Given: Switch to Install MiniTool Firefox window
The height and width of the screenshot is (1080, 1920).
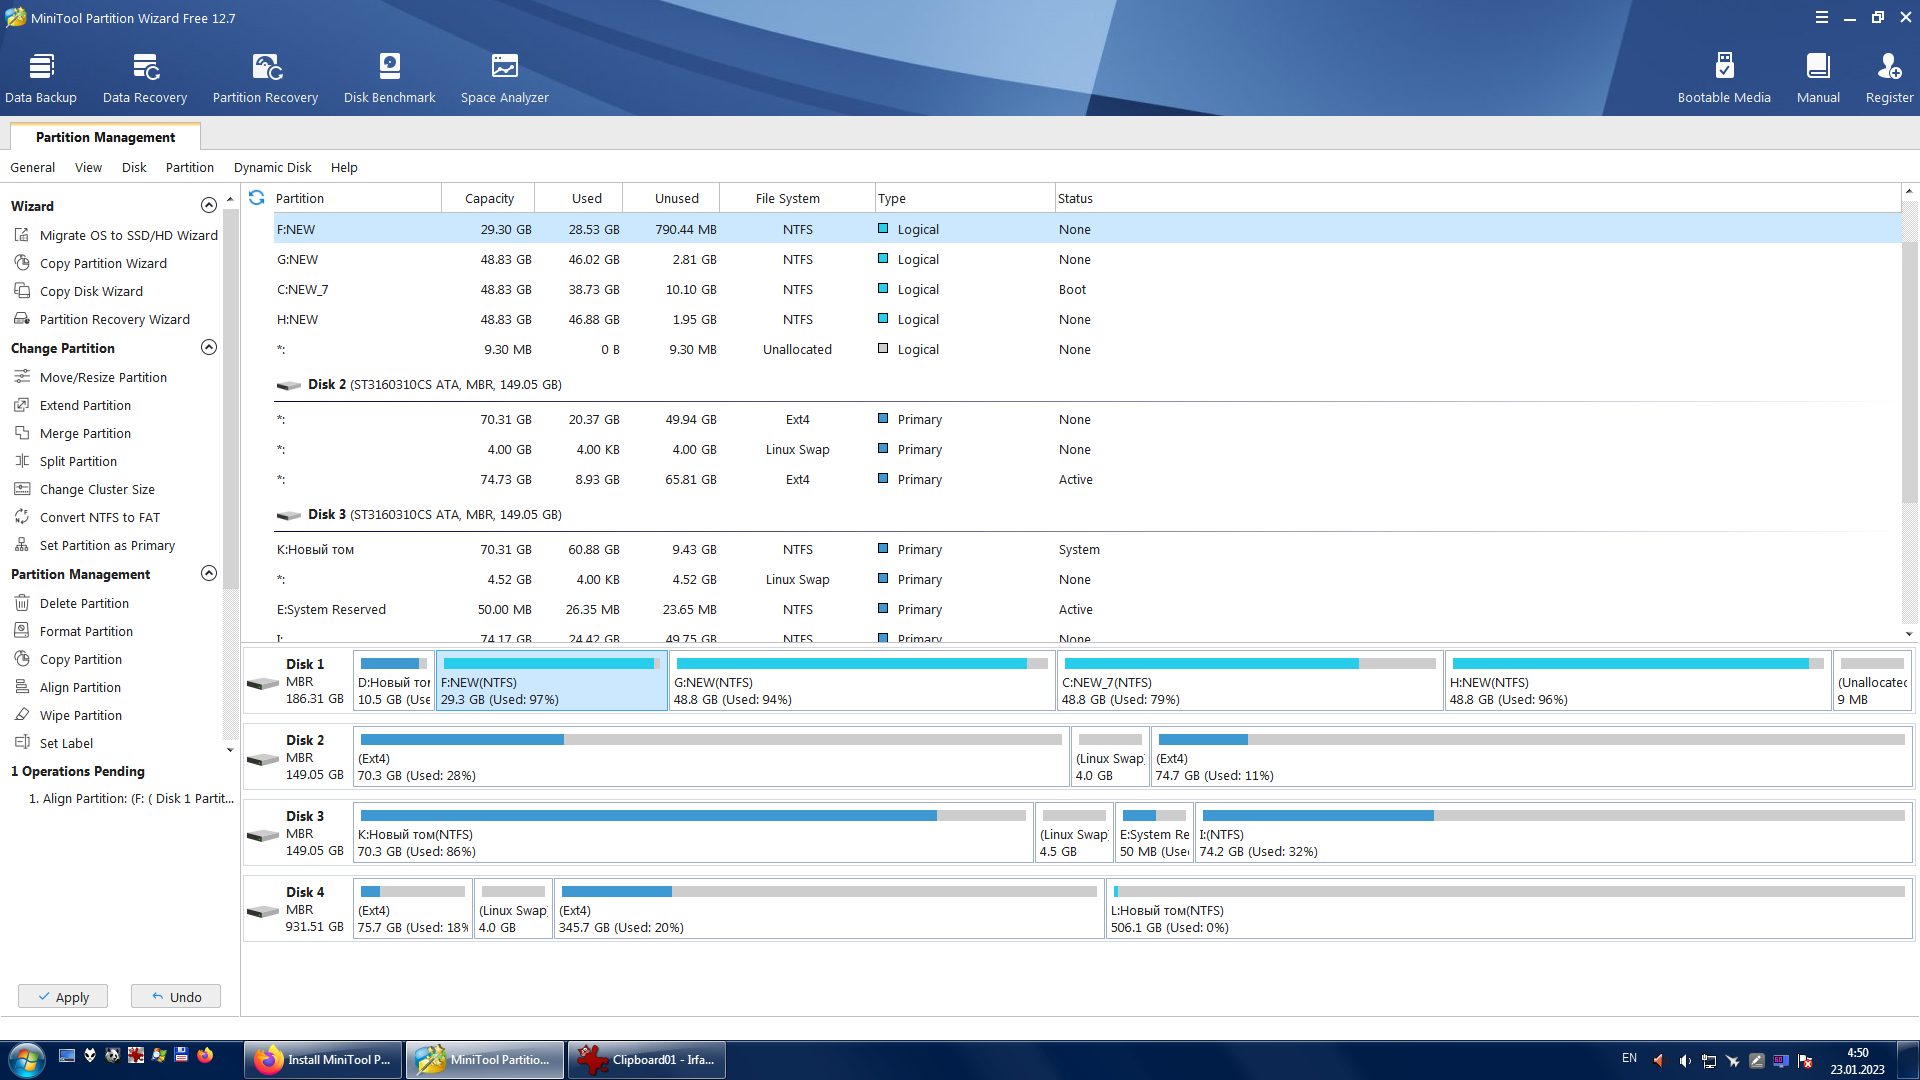Looking at the screenshot, I should click(323, 1059).
